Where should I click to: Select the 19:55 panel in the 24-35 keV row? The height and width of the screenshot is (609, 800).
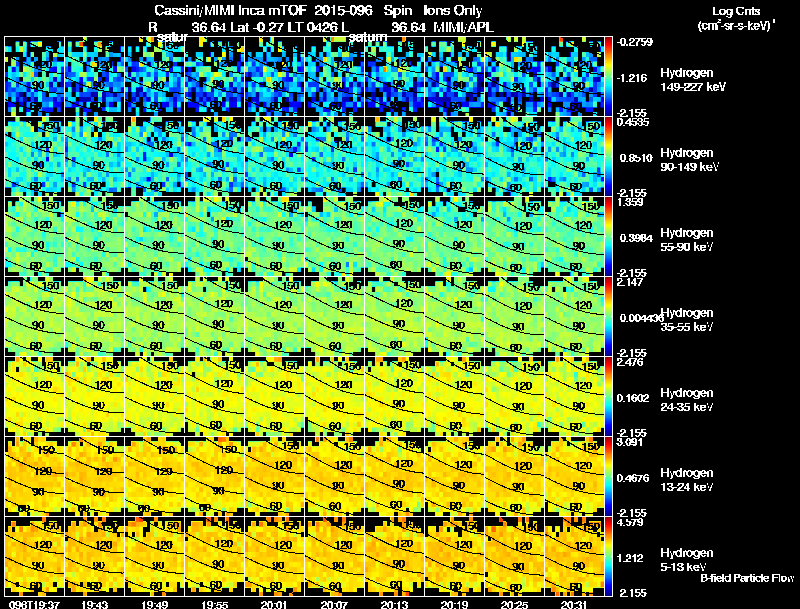(x=214, y=396)
